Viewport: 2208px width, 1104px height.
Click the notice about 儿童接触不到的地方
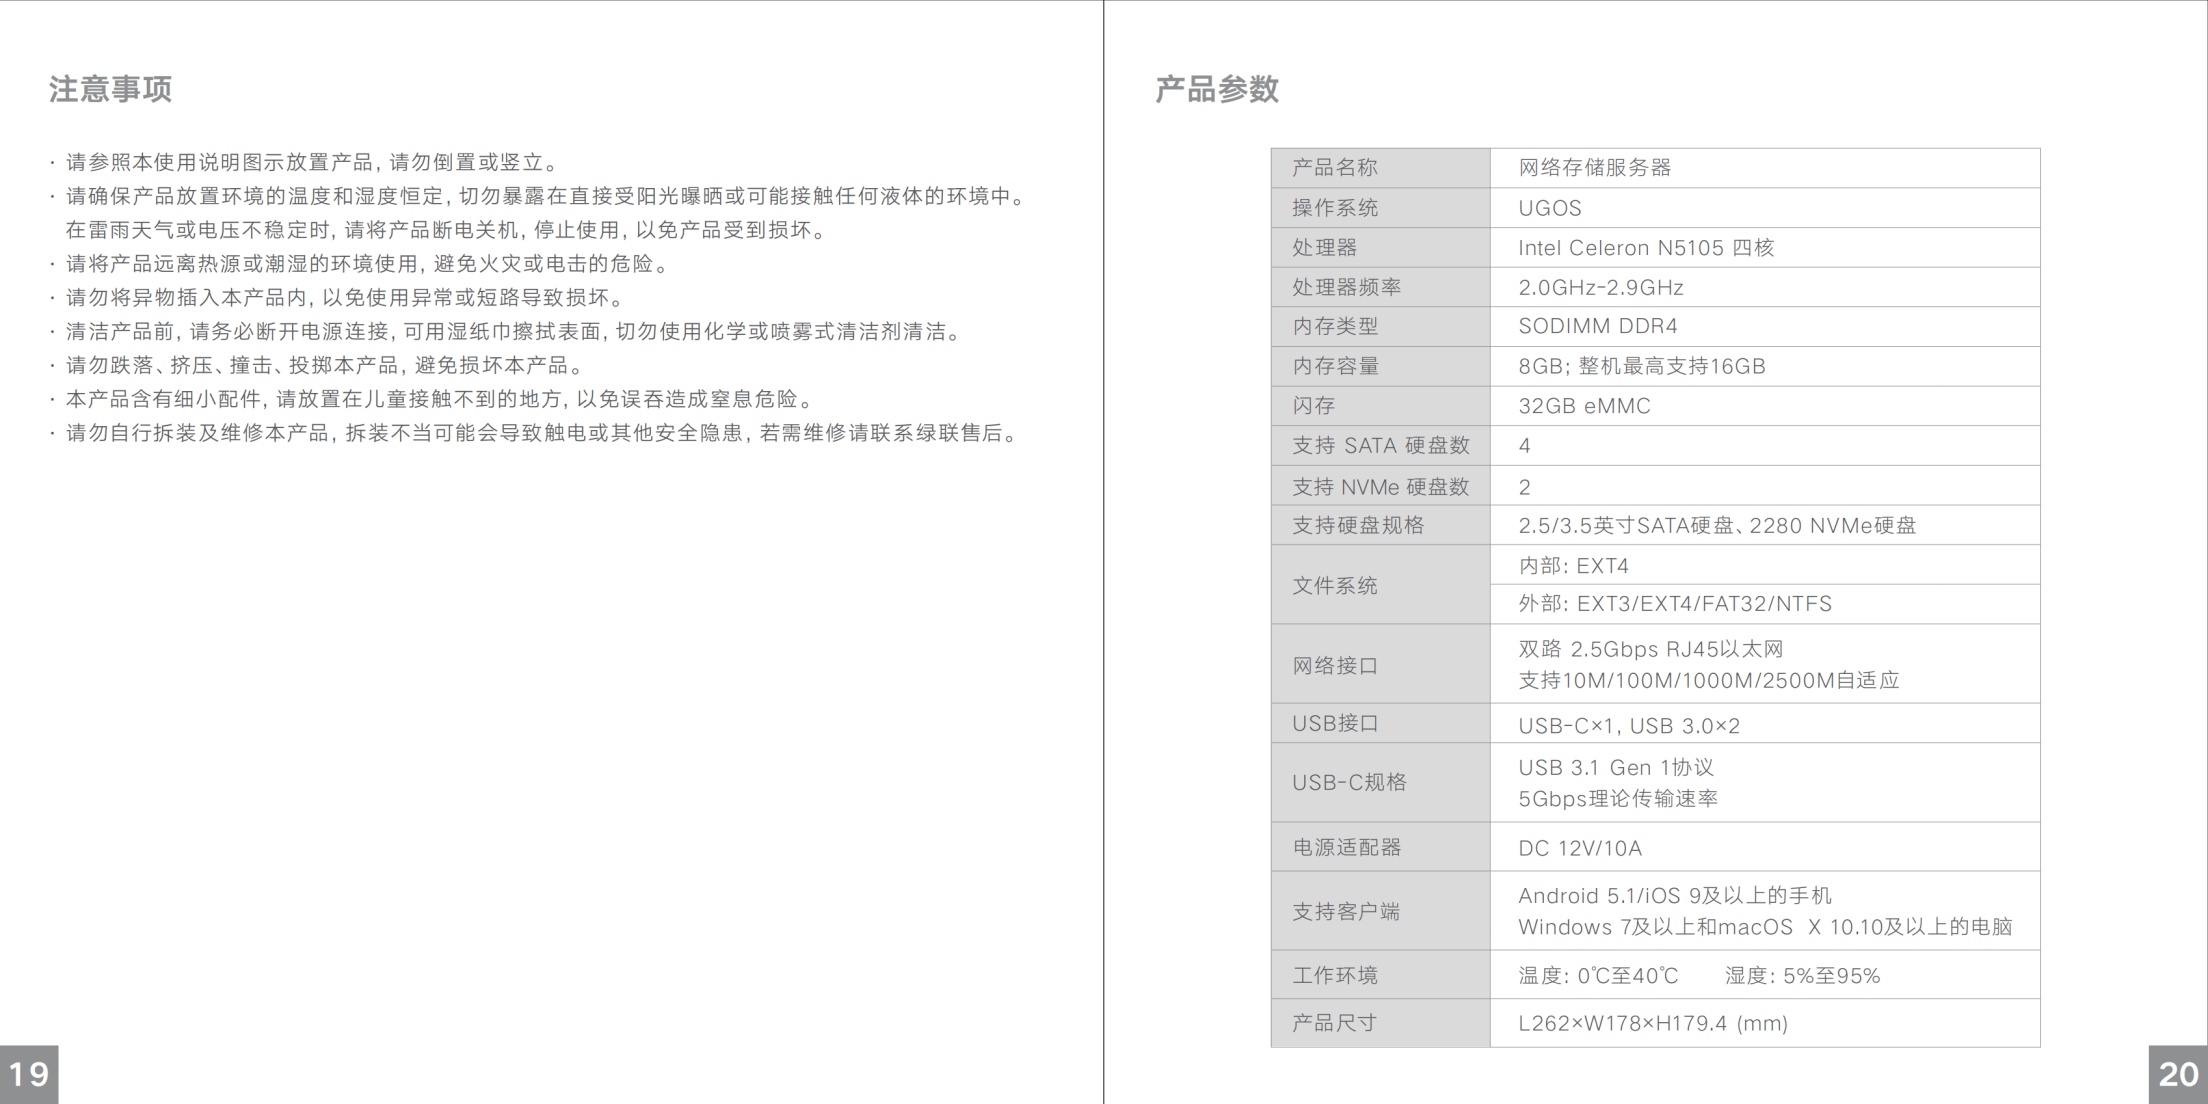pyautogui.click(x=440, y=399)
